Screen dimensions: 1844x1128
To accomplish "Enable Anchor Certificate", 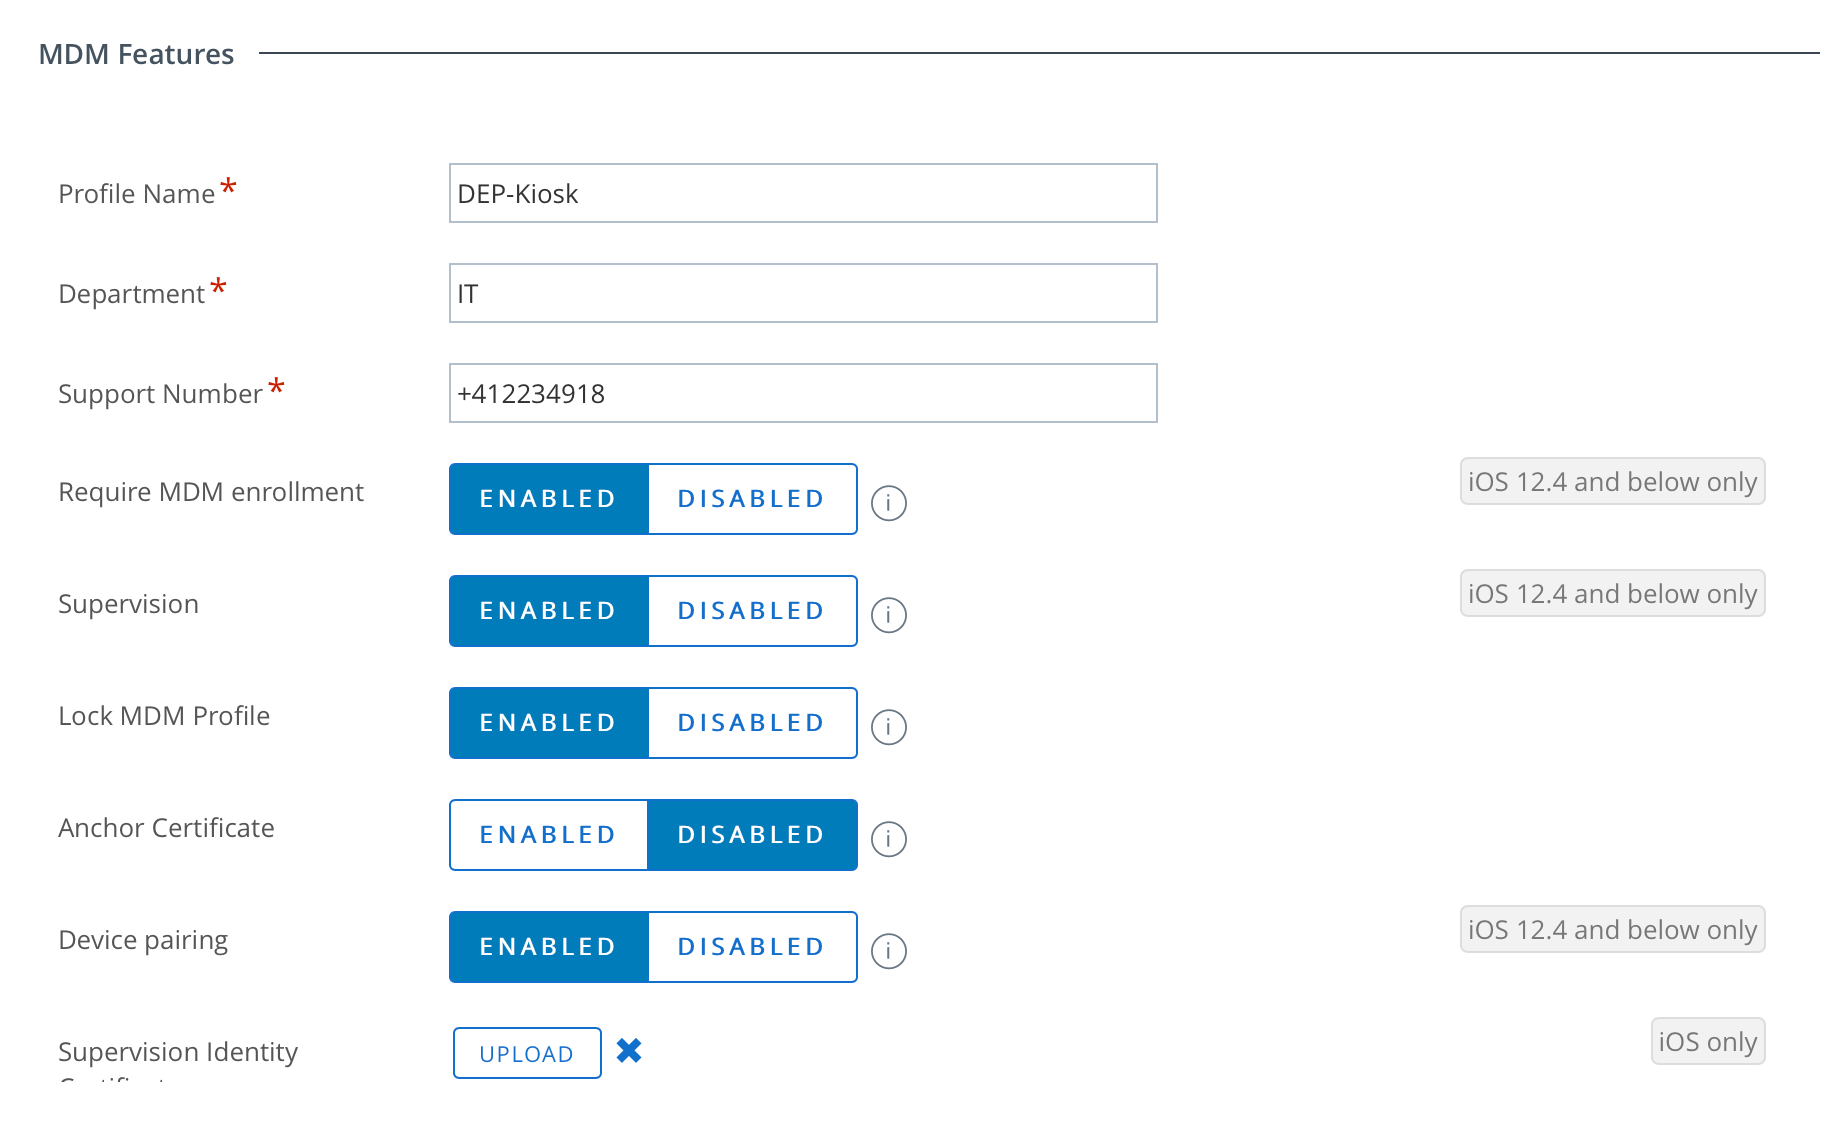I will pyautogui.click(x=548, y=835).
